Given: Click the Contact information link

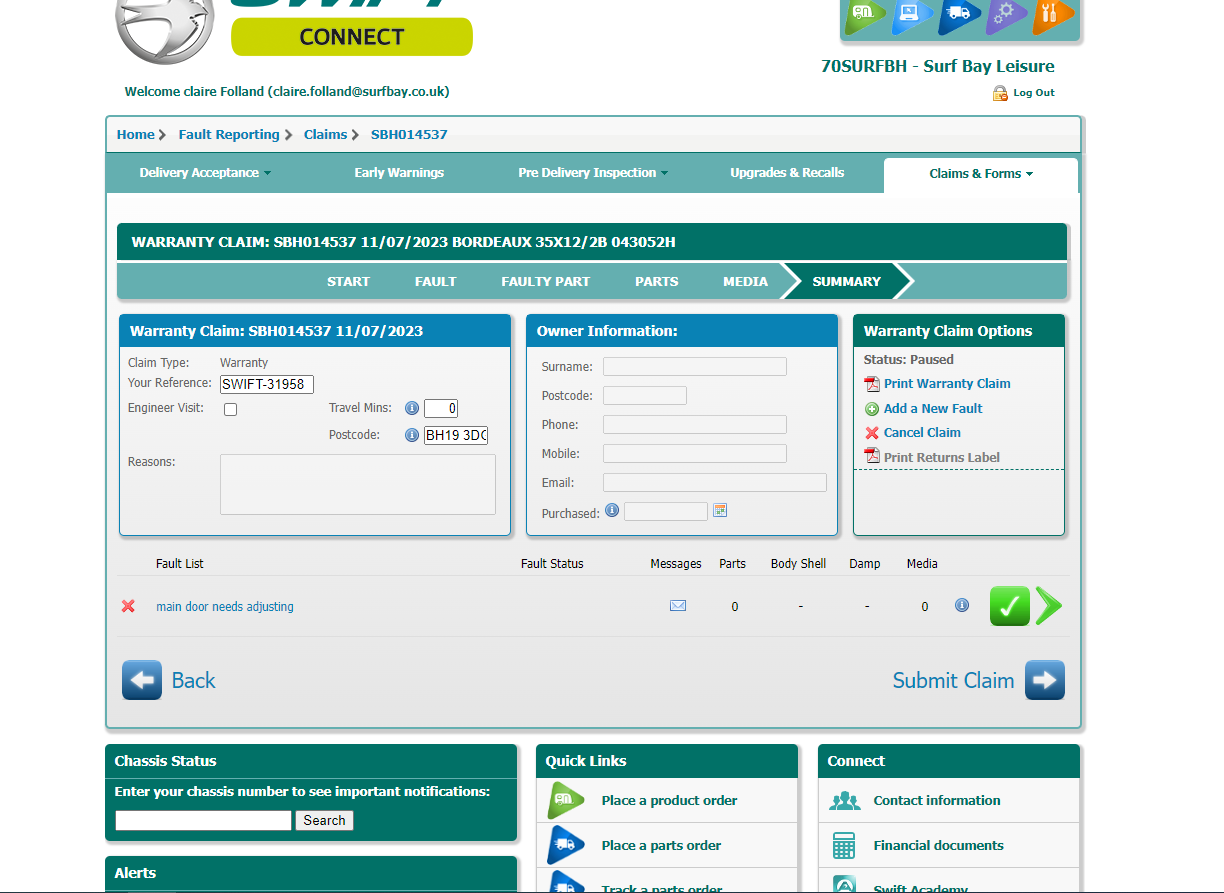Looking at the screenshot, I should pyautogui.click(x=937, y=801).
